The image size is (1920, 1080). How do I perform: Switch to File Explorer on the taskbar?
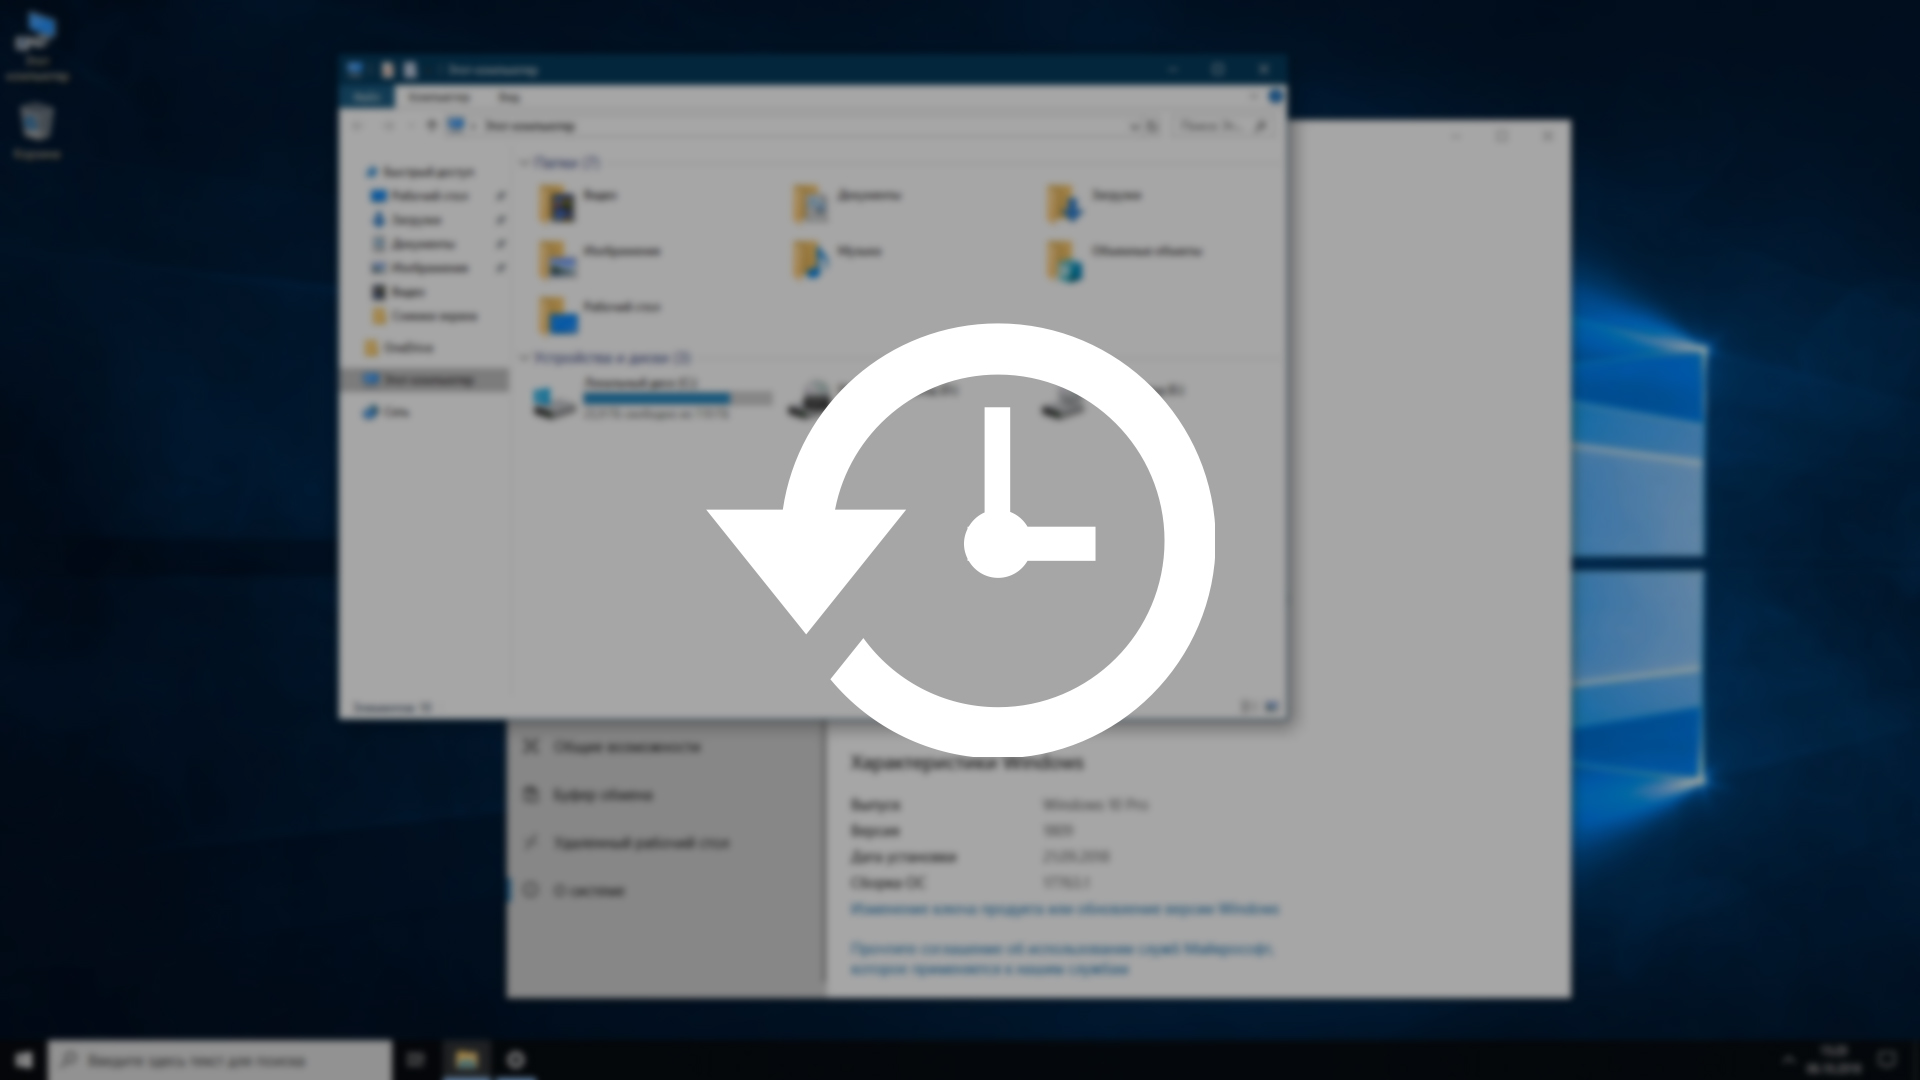tap(466, 1060)
